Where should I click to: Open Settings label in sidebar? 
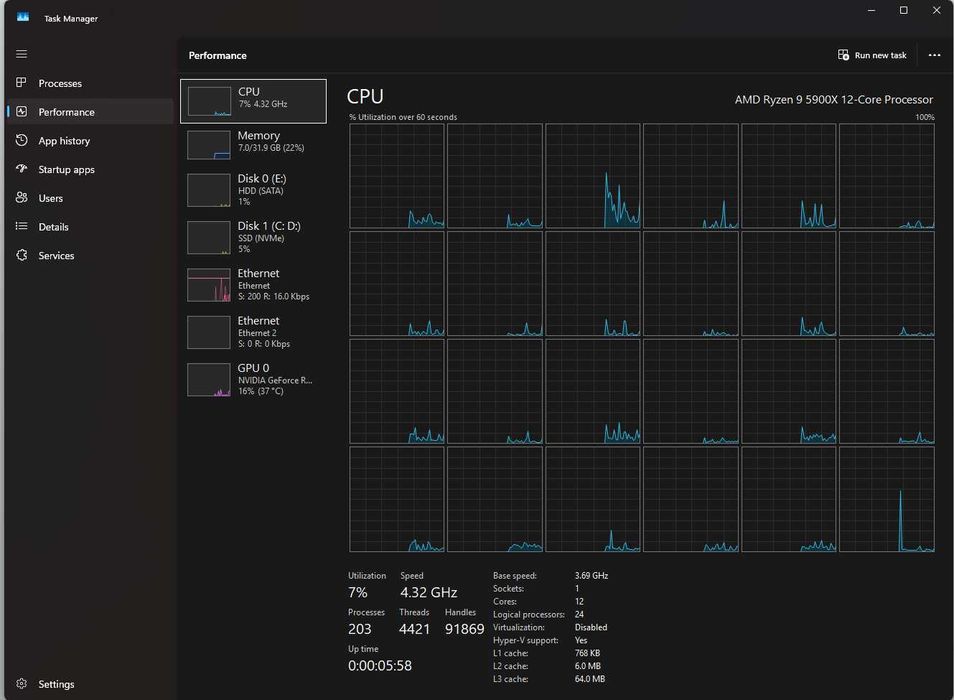coord(56,684)
